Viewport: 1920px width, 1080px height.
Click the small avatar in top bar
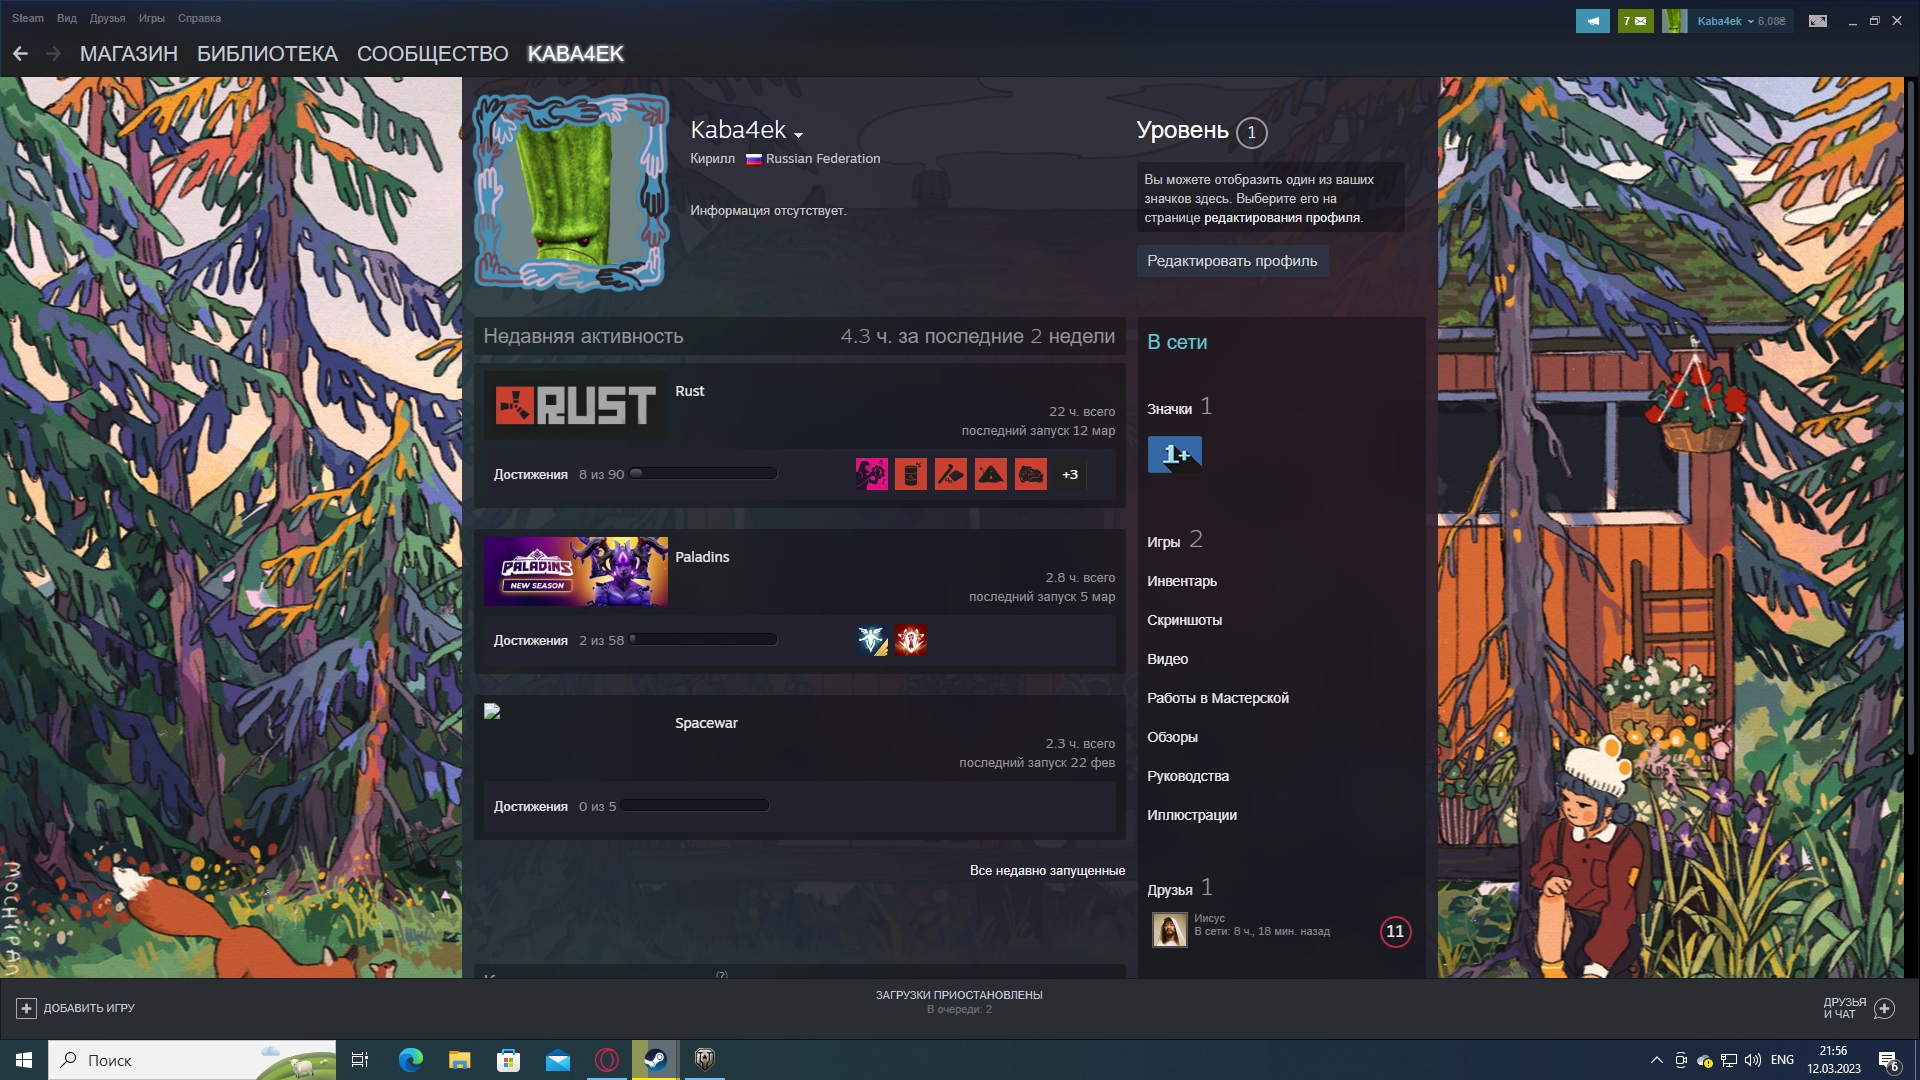(x=1674, y=20)
